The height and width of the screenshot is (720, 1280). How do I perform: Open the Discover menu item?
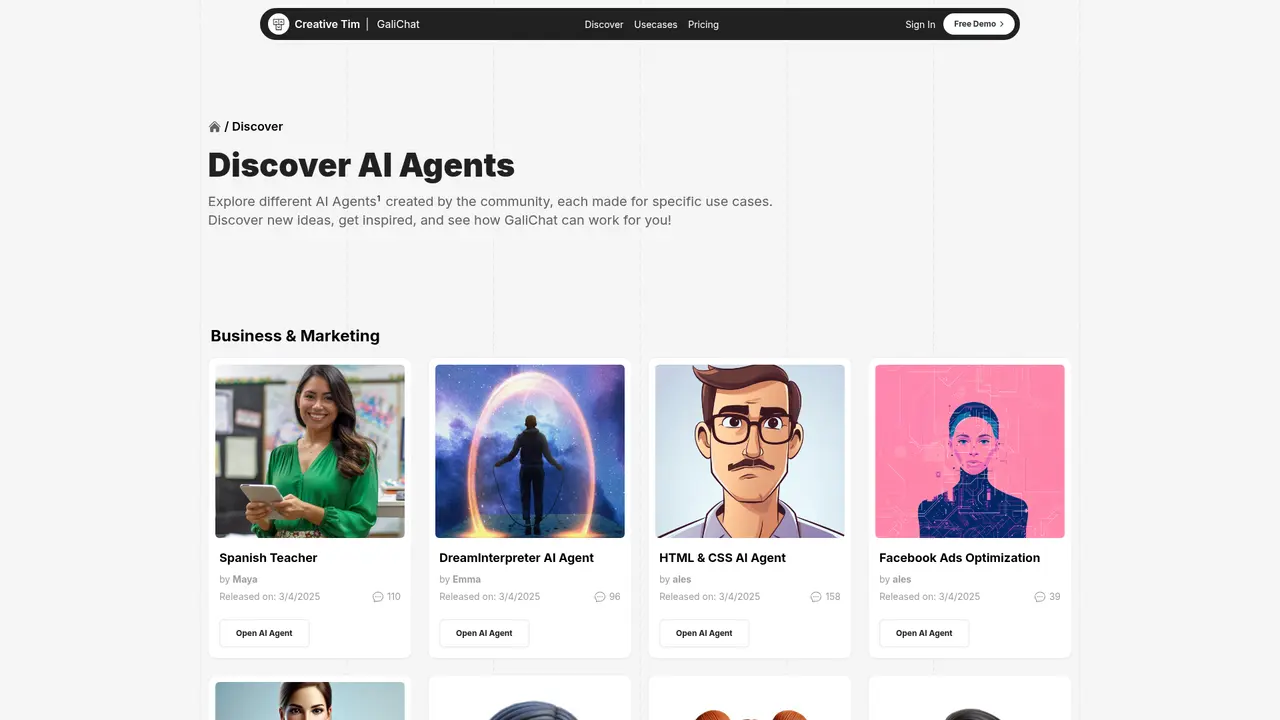[604, 24]
